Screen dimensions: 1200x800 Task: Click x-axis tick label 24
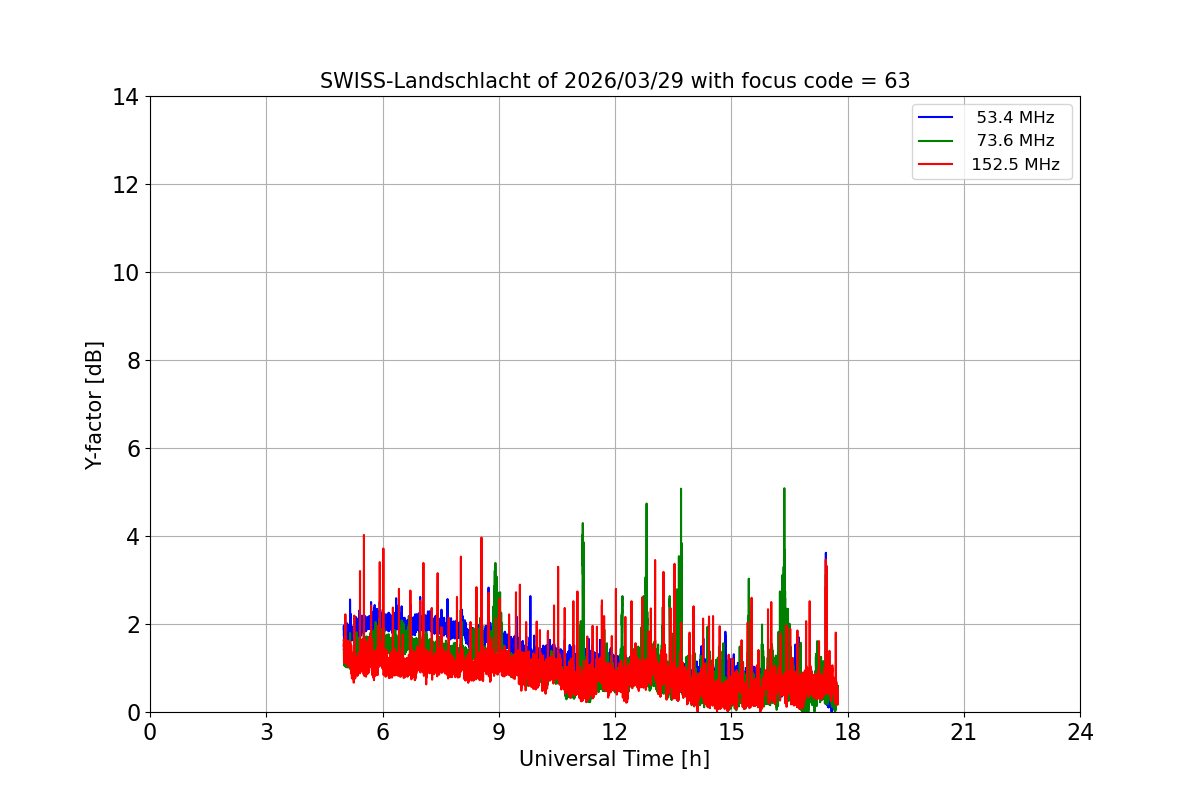point(1080,731)
